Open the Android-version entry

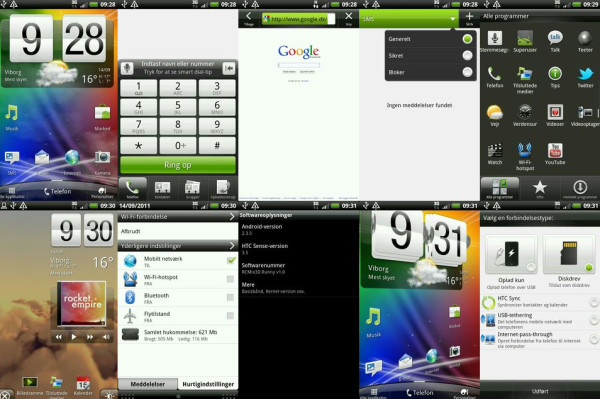[298, 230]
